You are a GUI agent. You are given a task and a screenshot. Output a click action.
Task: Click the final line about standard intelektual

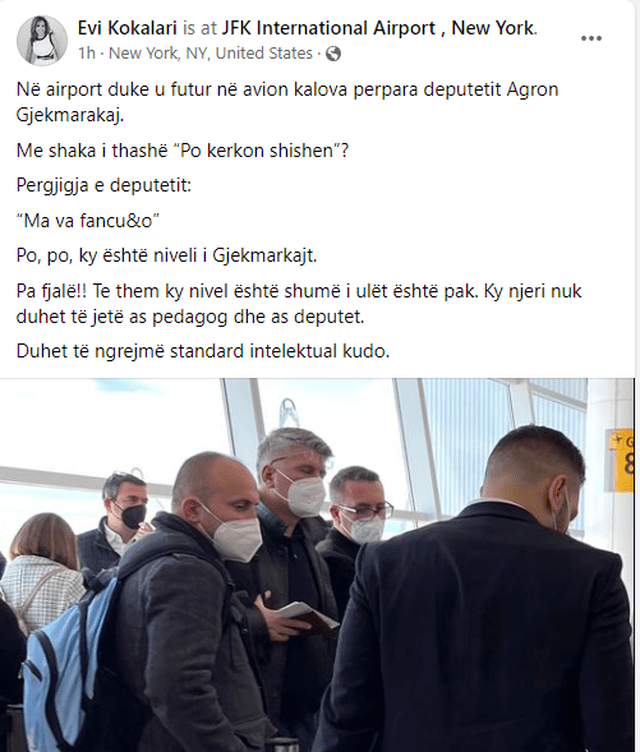pos(203,351)
